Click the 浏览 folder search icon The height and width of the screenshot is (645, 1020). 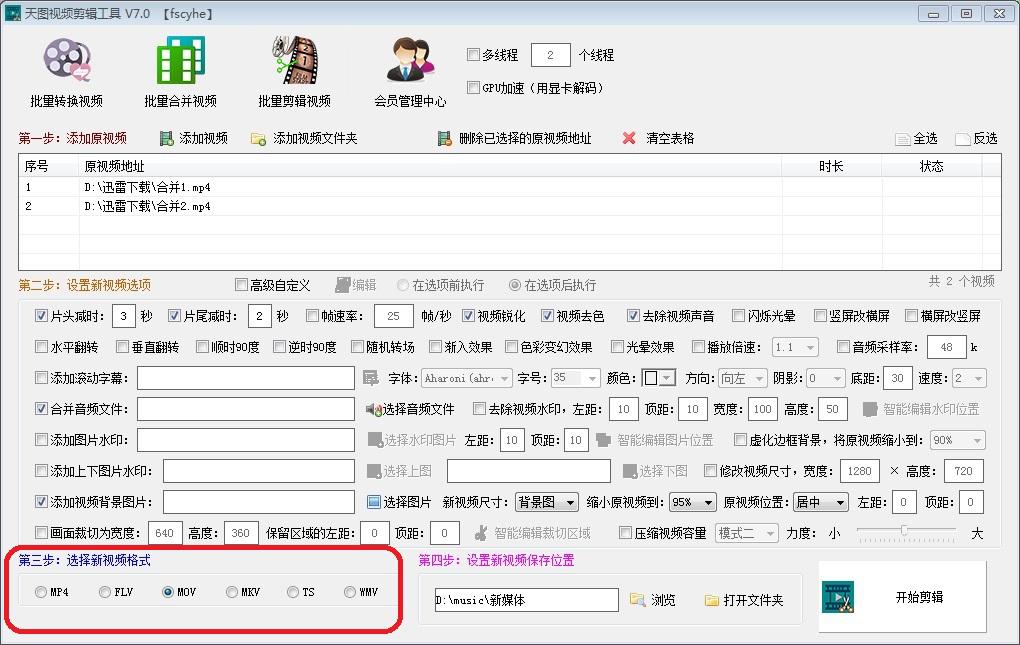(x=638, y=599)
